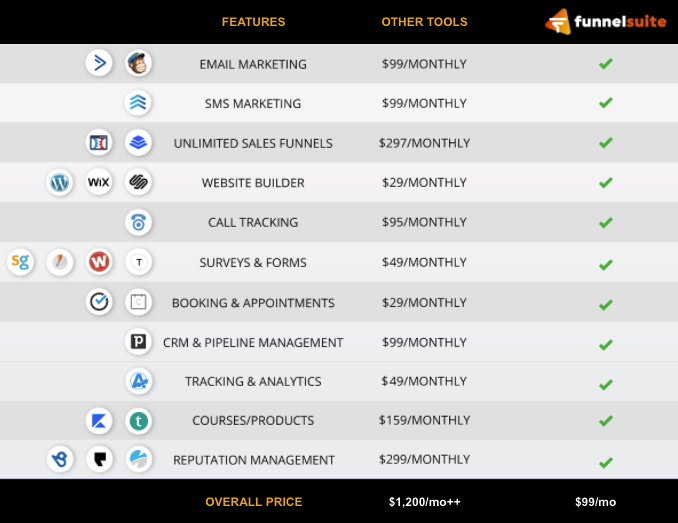Click the green checkmark for Website Builder
Image resolution: width=678 pixels, height=523 pixels.
point(605,183)
